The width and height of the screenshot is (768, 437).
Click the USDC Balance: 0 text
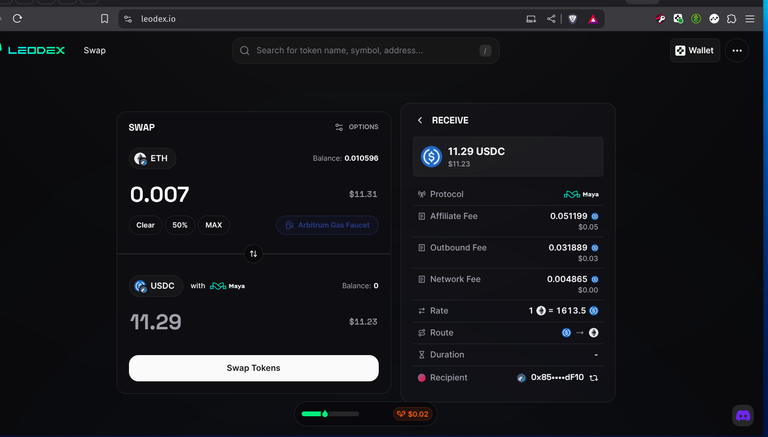360,286
